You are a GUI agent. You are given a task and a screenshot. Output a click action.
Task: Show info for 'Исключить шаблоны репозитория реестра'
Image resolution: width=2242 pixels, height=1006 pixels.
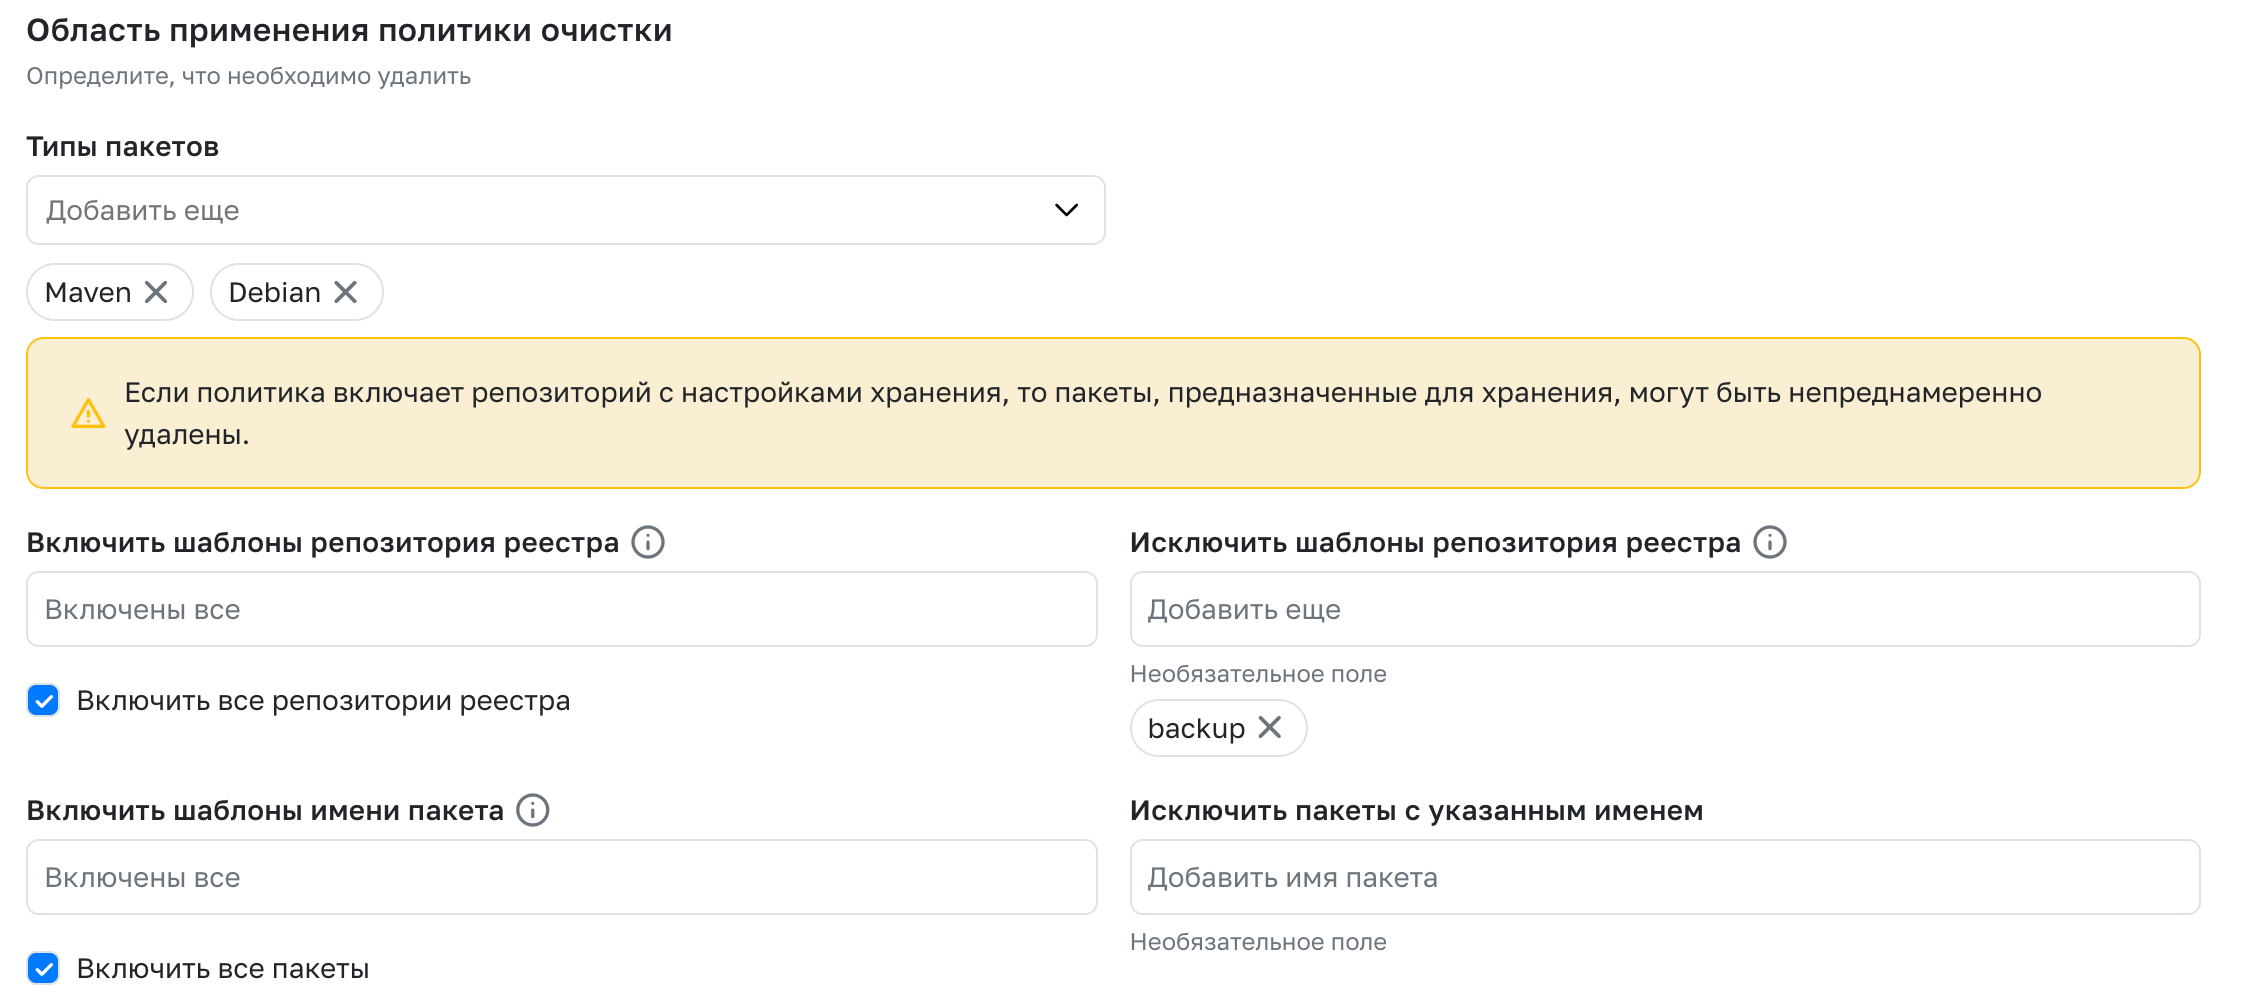point(1770,542)
